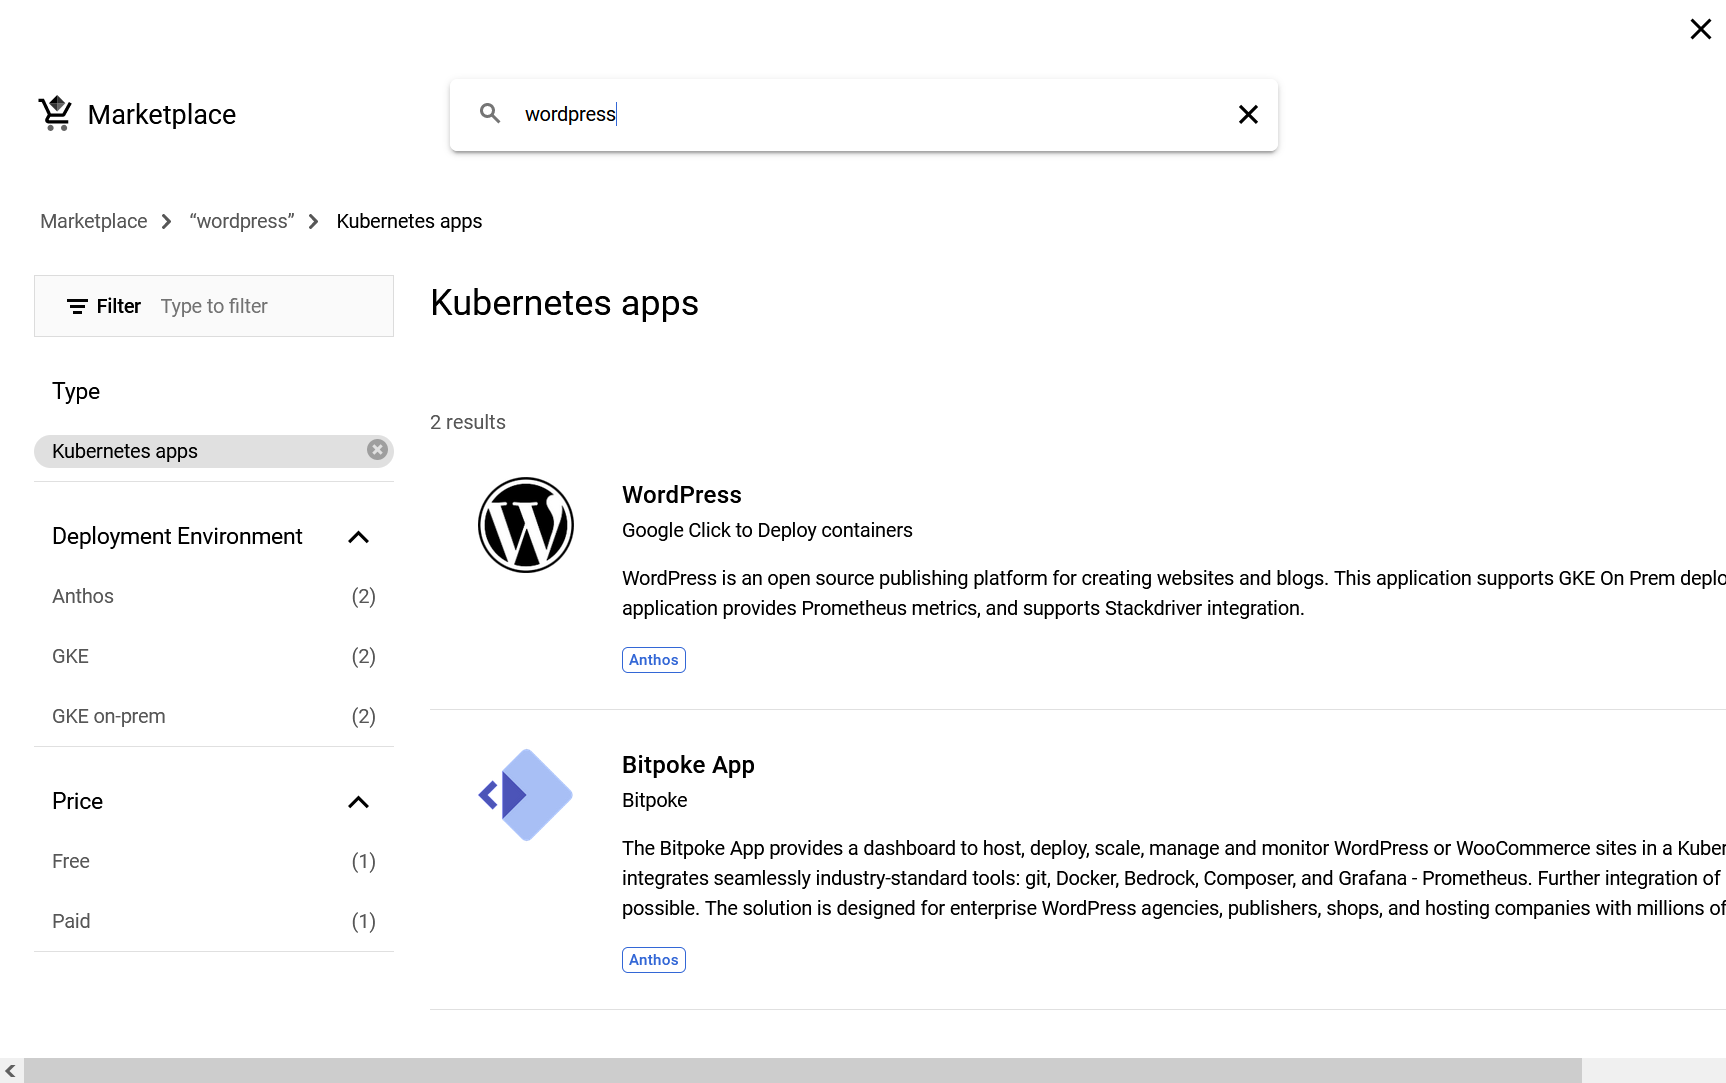Image resolution: width=1726 pixels, height=1083 pixels.
Task: Collapse the Price filter section
Action: coord(358,802)
